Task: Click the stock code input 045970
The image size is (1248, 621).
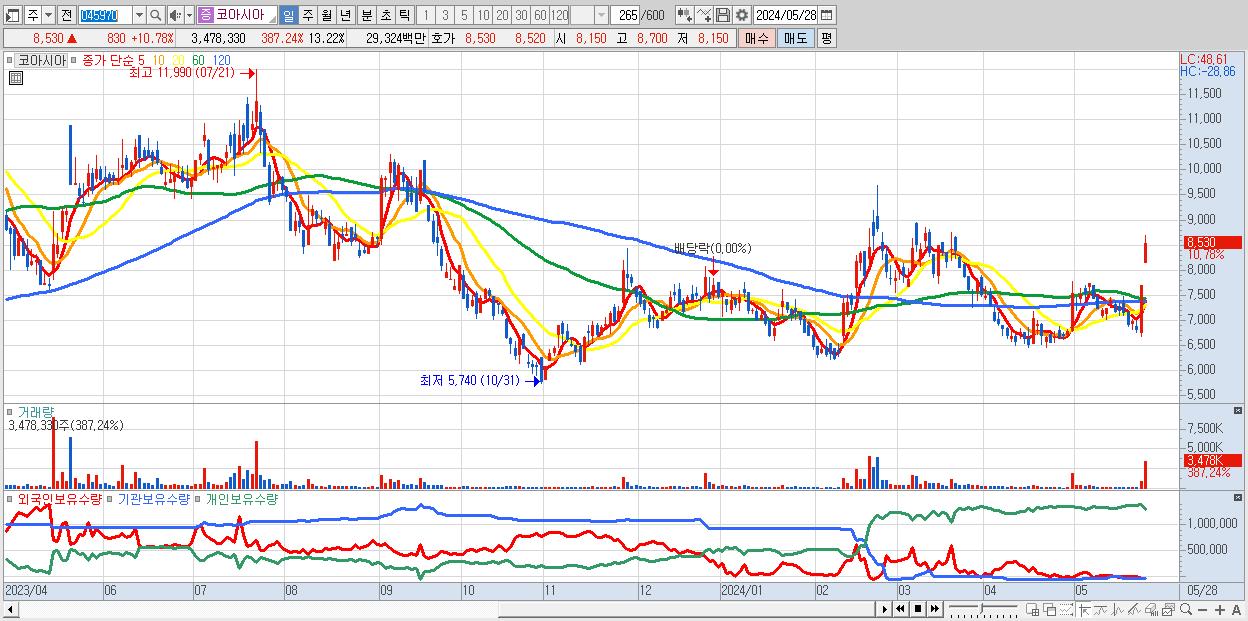Action: tap(105, 15)
